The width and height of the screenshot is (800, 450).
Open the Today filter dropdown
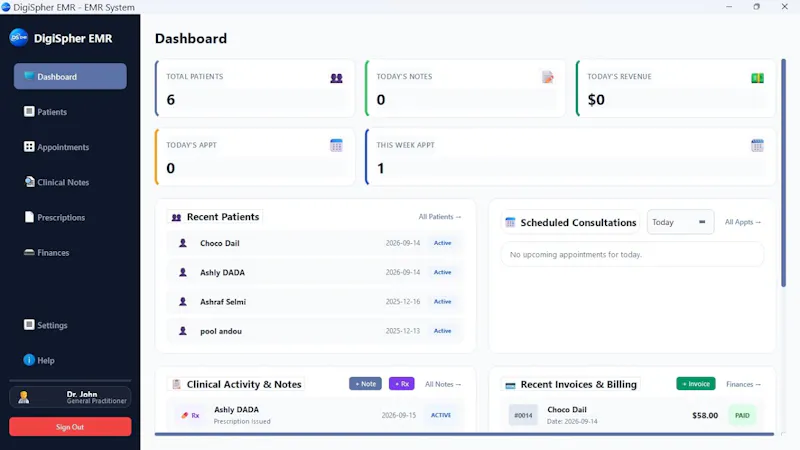[x=680, y=222]
